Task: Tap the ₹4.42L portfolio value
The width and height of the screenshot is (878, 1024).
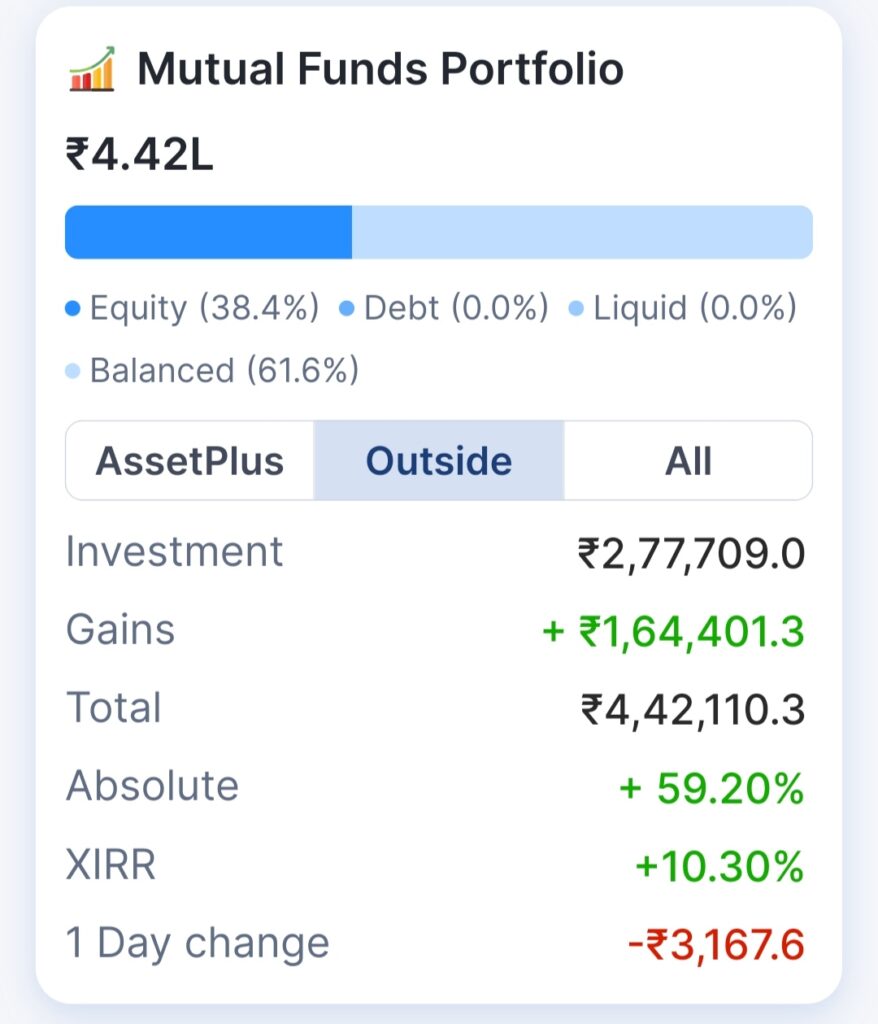Action: click(139, 155)
